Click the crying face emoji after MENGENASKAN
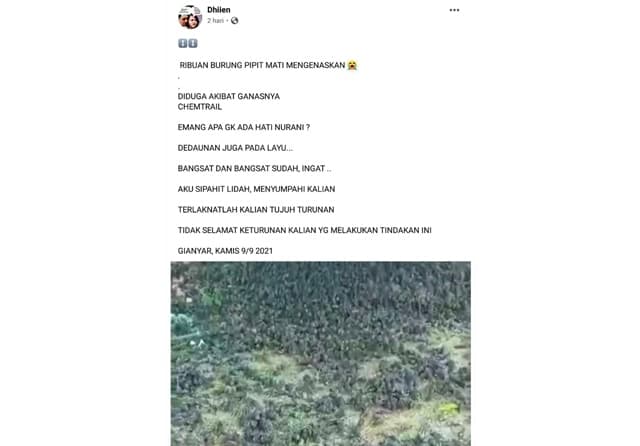 352,65
